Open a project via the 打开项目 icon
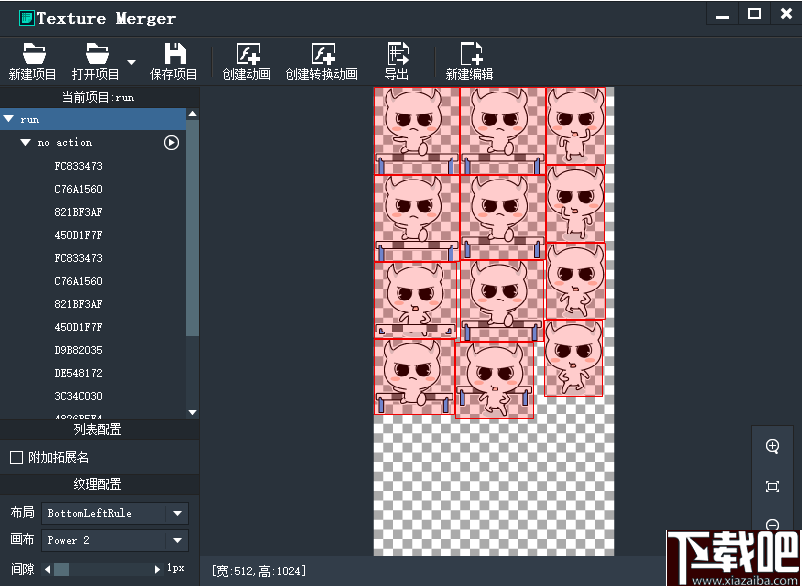The image size is (802, 586). (95, 60)
